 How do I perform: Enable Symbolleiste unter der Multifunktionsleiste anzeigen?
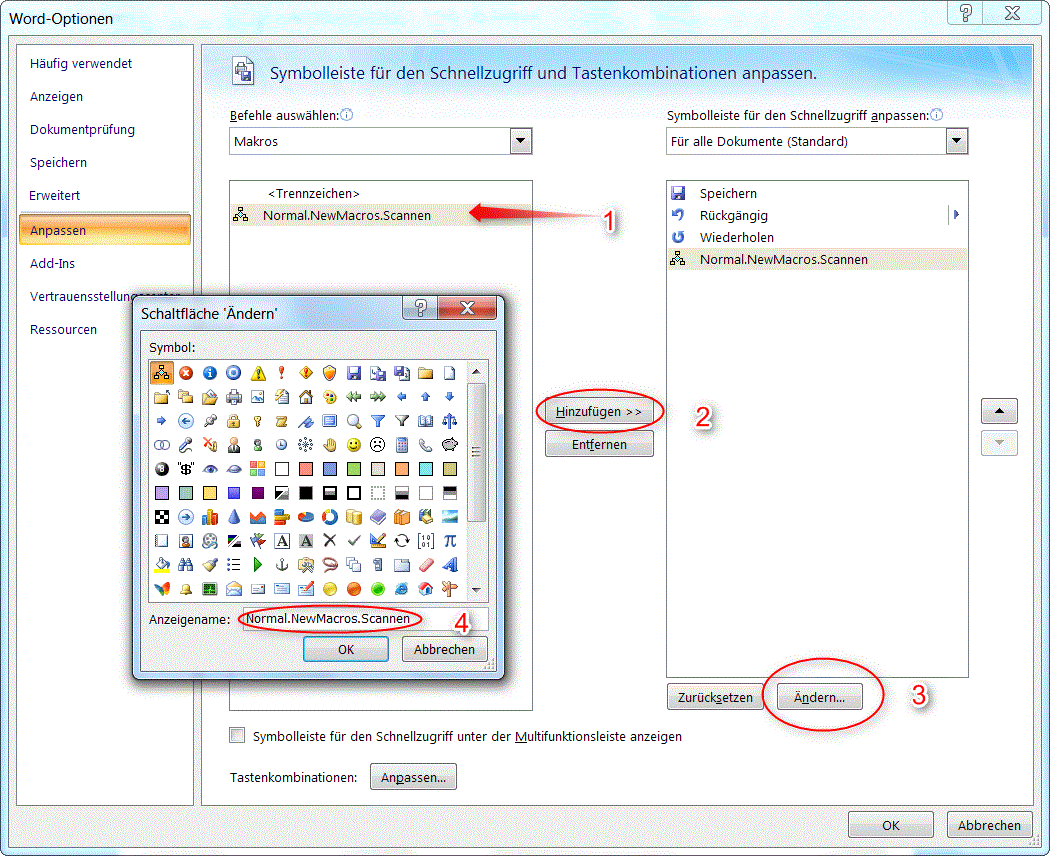(x=238, y=735)
